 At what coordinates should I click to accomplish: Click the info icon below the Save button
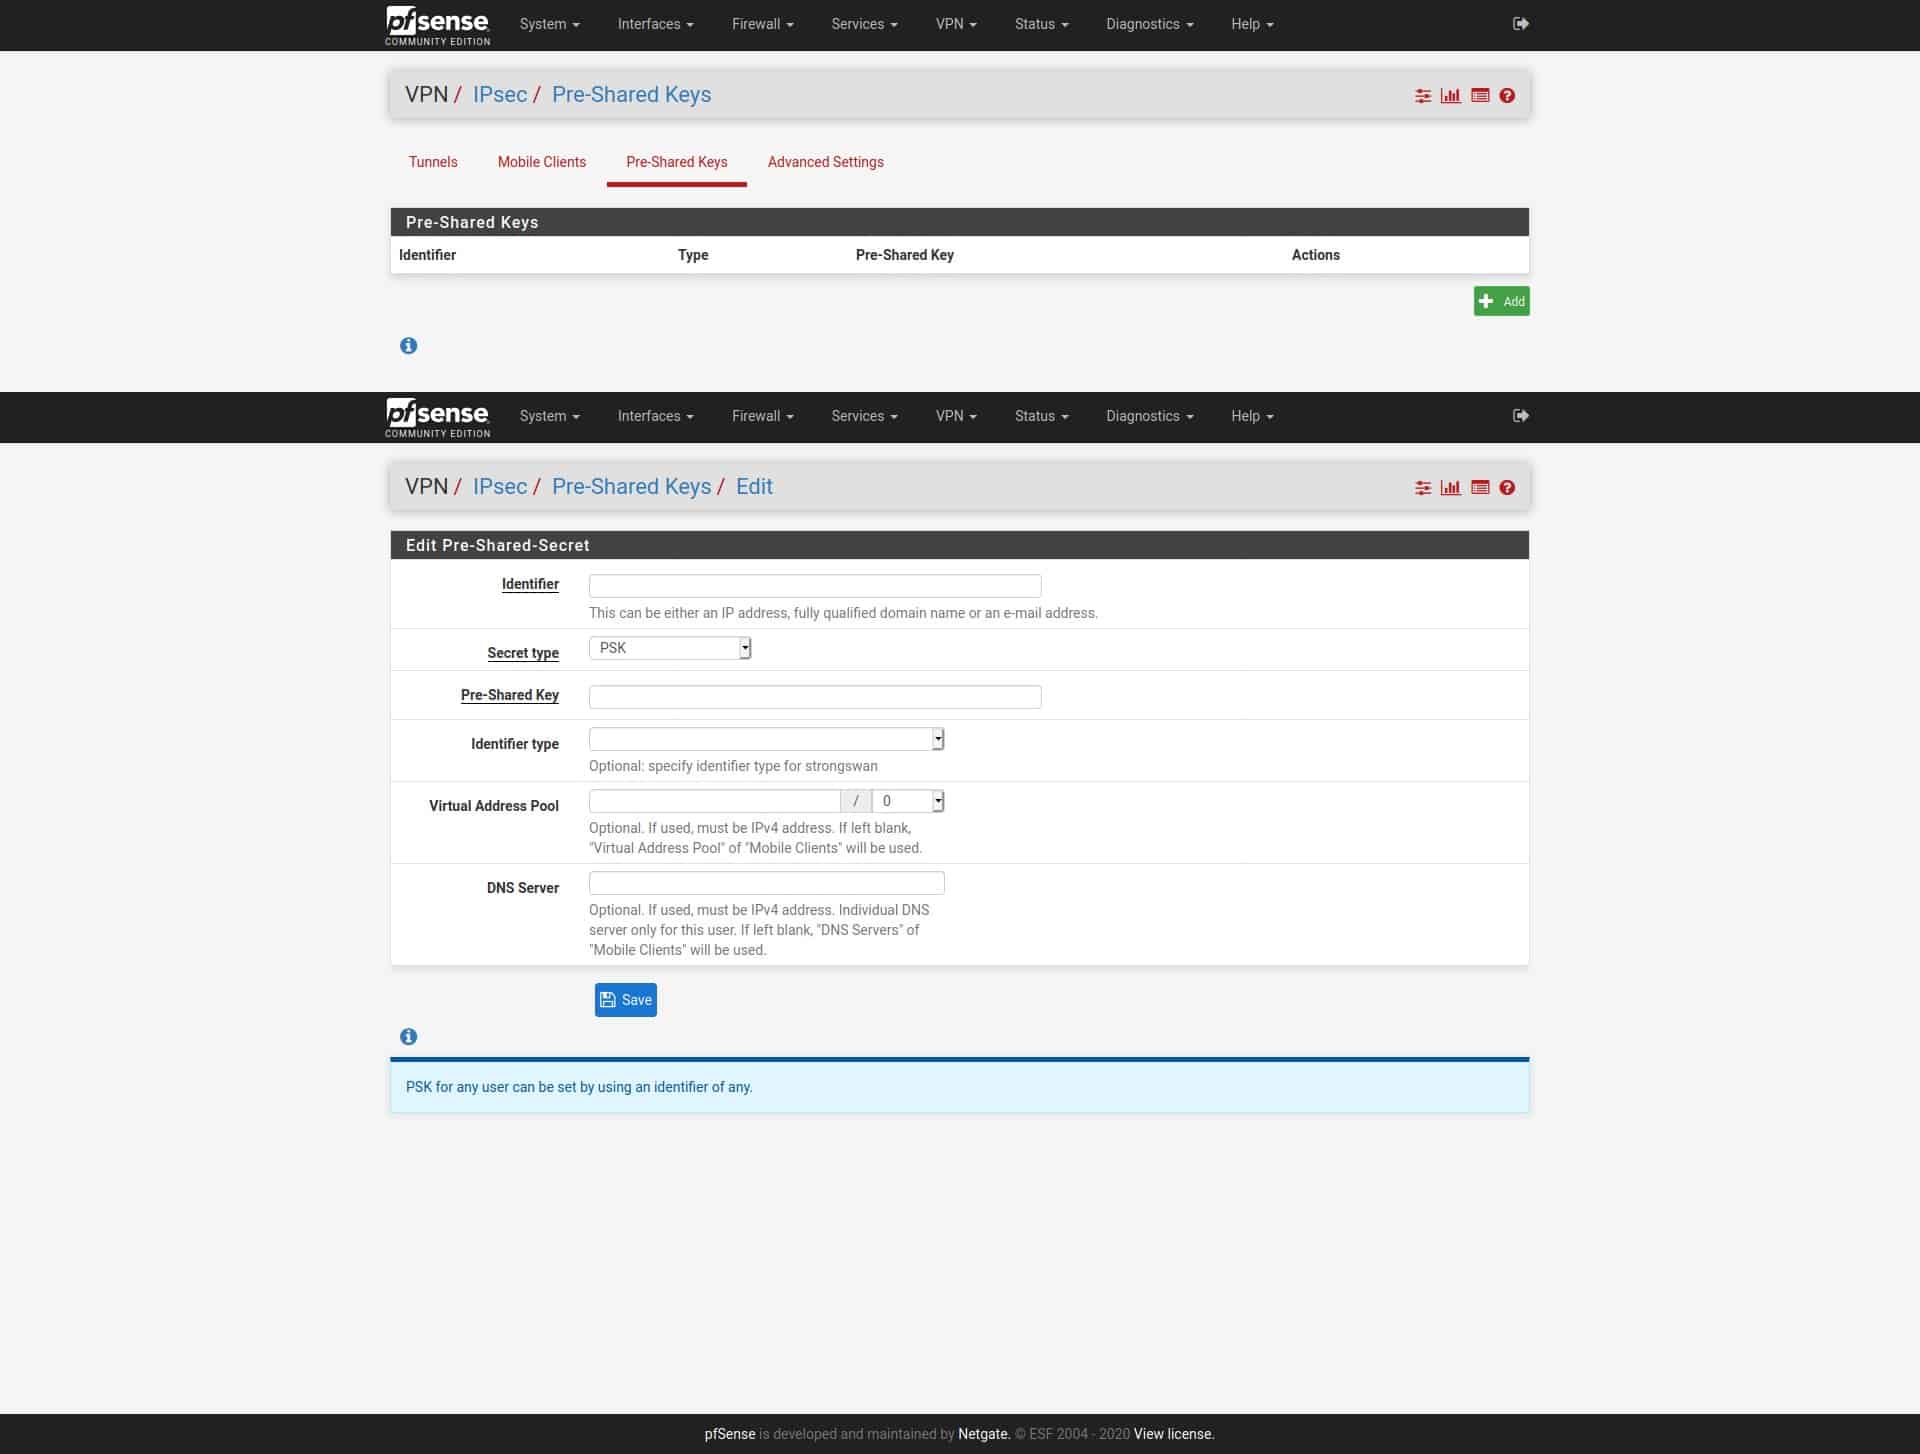408,1037
